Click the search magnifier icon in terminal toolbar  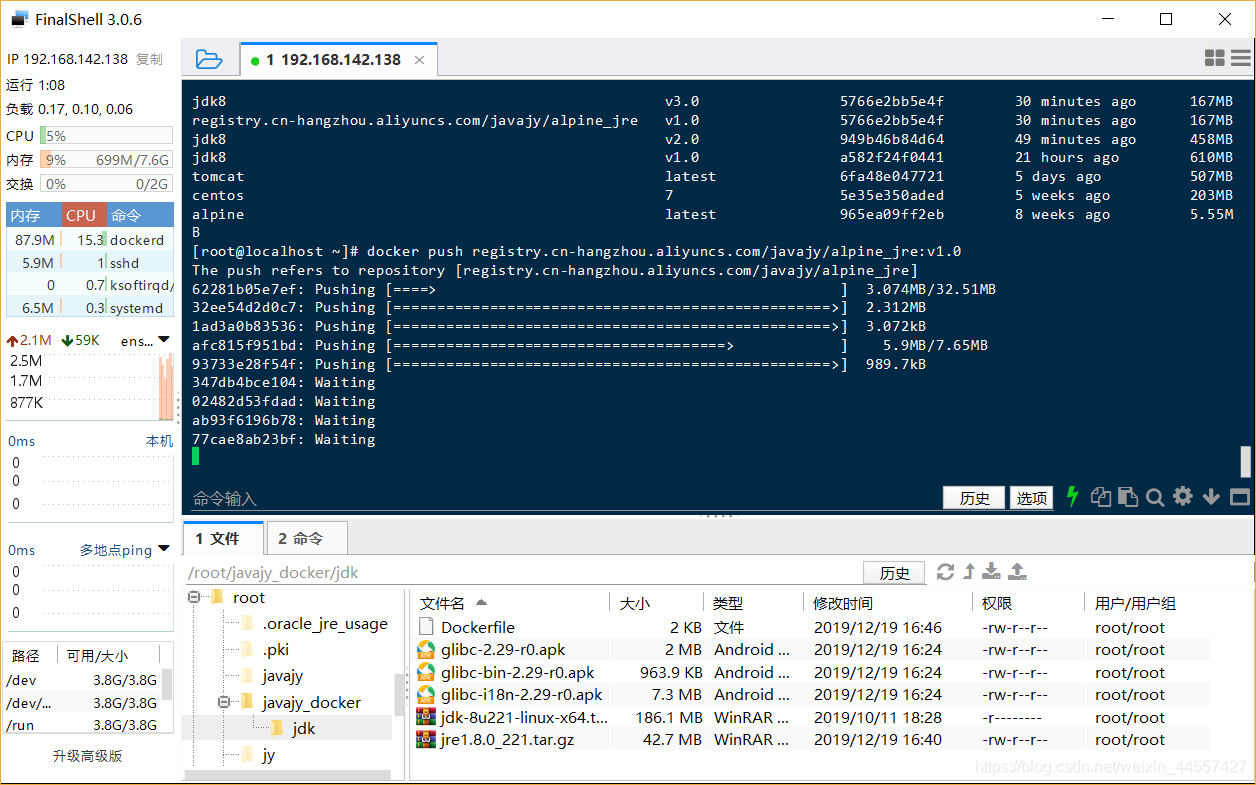coord(1155,497)
